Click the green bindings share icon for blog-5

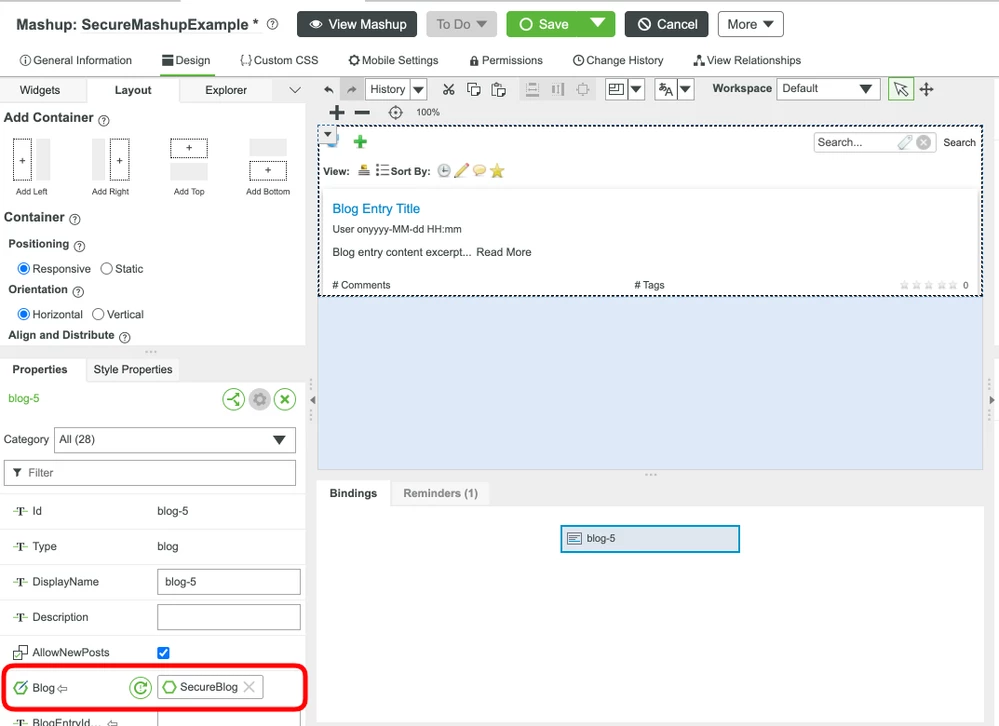tap(234, 399)
